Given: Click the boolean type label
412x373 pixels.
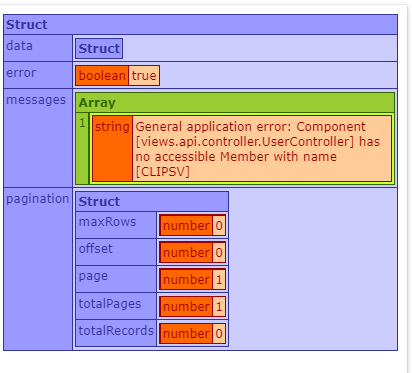Looking at the screenshot, I should click(x=102, y=76).
